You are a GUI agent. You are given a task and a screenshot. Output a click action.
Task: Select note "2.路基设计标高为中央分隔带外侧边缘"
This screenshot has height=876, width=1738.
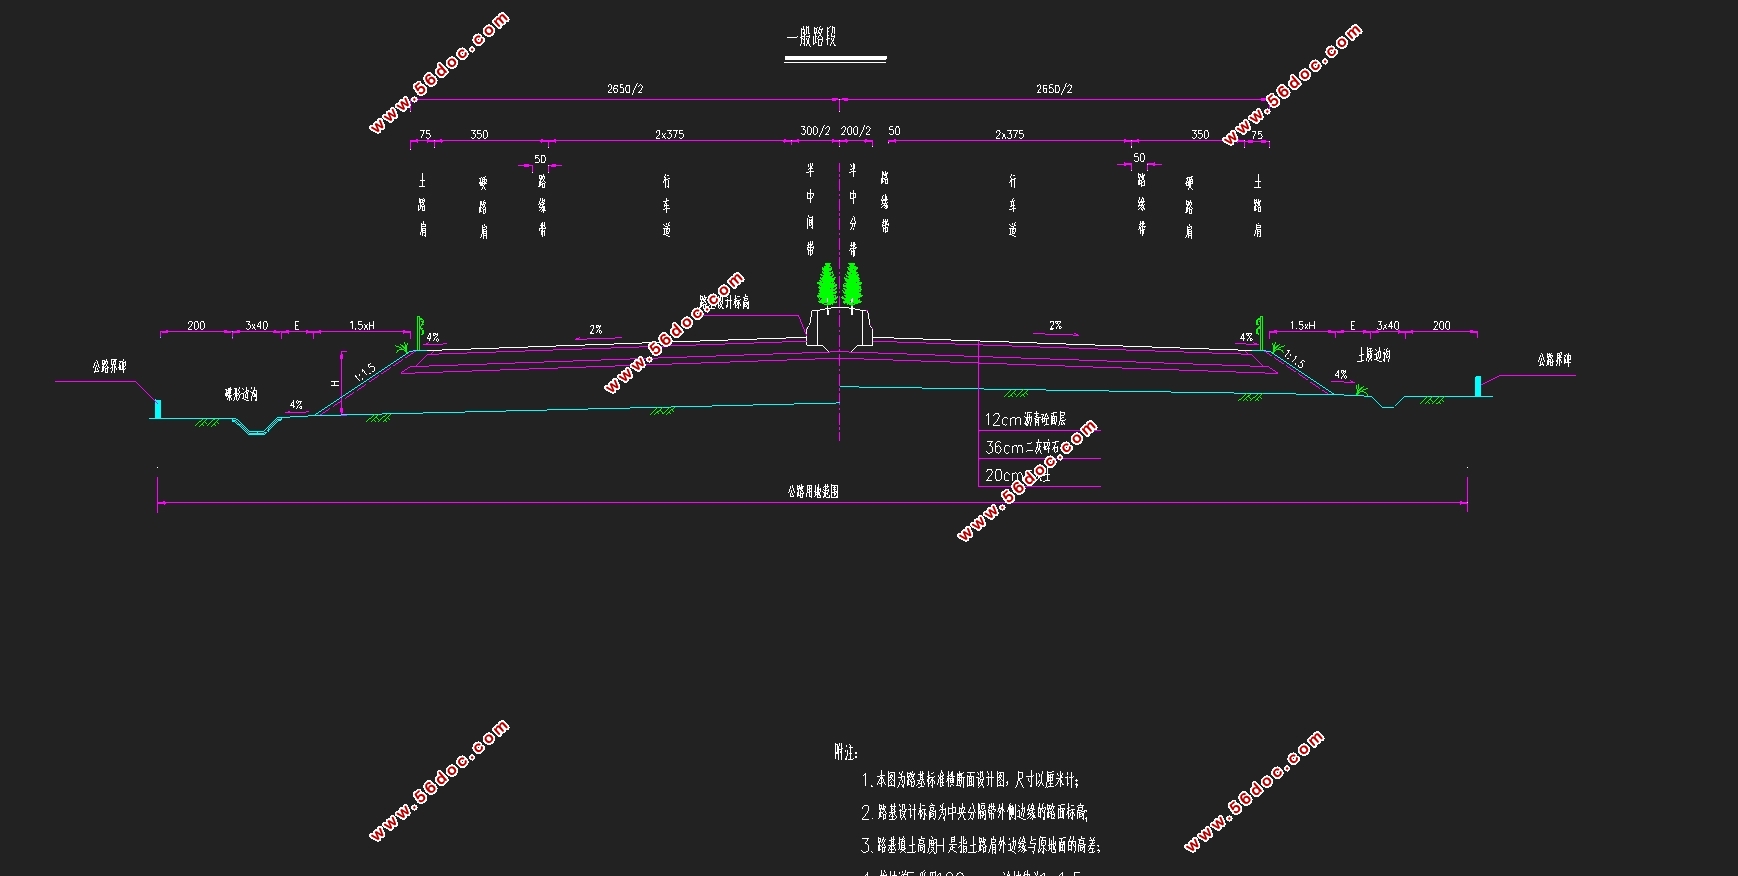(x=975, y=812)
